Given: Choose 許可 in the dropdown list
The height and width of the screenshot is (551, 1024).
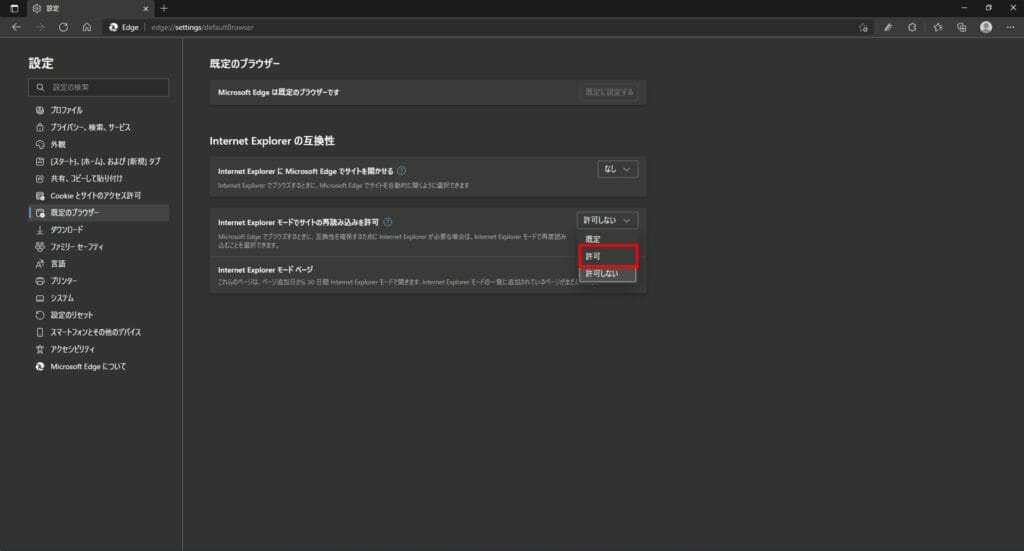Looking at the screenshot, I should pos(608,256).
